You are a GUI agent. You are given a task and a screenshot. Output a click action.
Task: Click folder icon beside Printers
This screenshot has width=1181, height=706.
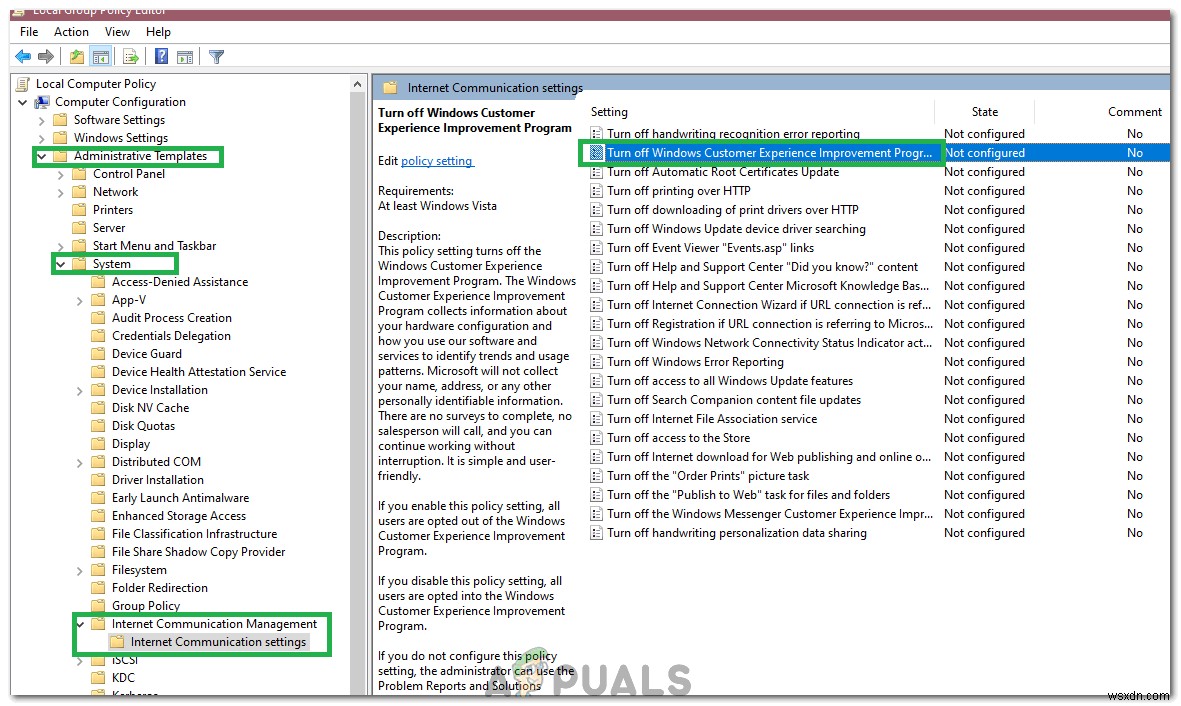click(x=79, y=210)
